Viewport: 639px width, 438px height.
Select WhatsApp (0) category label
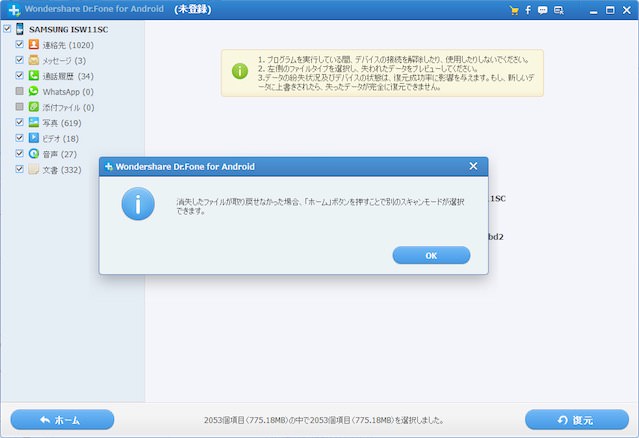pyautogui.click(x=68, y=92)
